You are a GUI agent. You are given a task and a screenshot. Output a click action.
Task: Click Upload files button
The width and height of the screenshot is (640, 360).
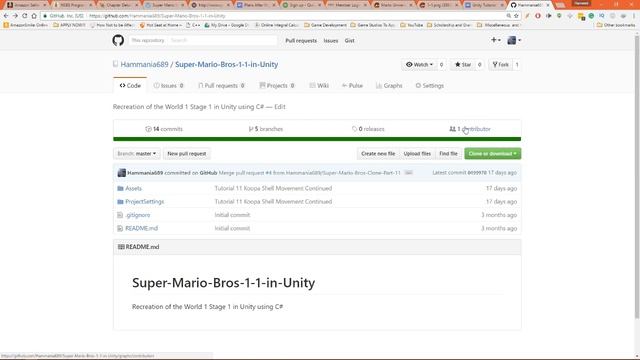coord(417,153)
